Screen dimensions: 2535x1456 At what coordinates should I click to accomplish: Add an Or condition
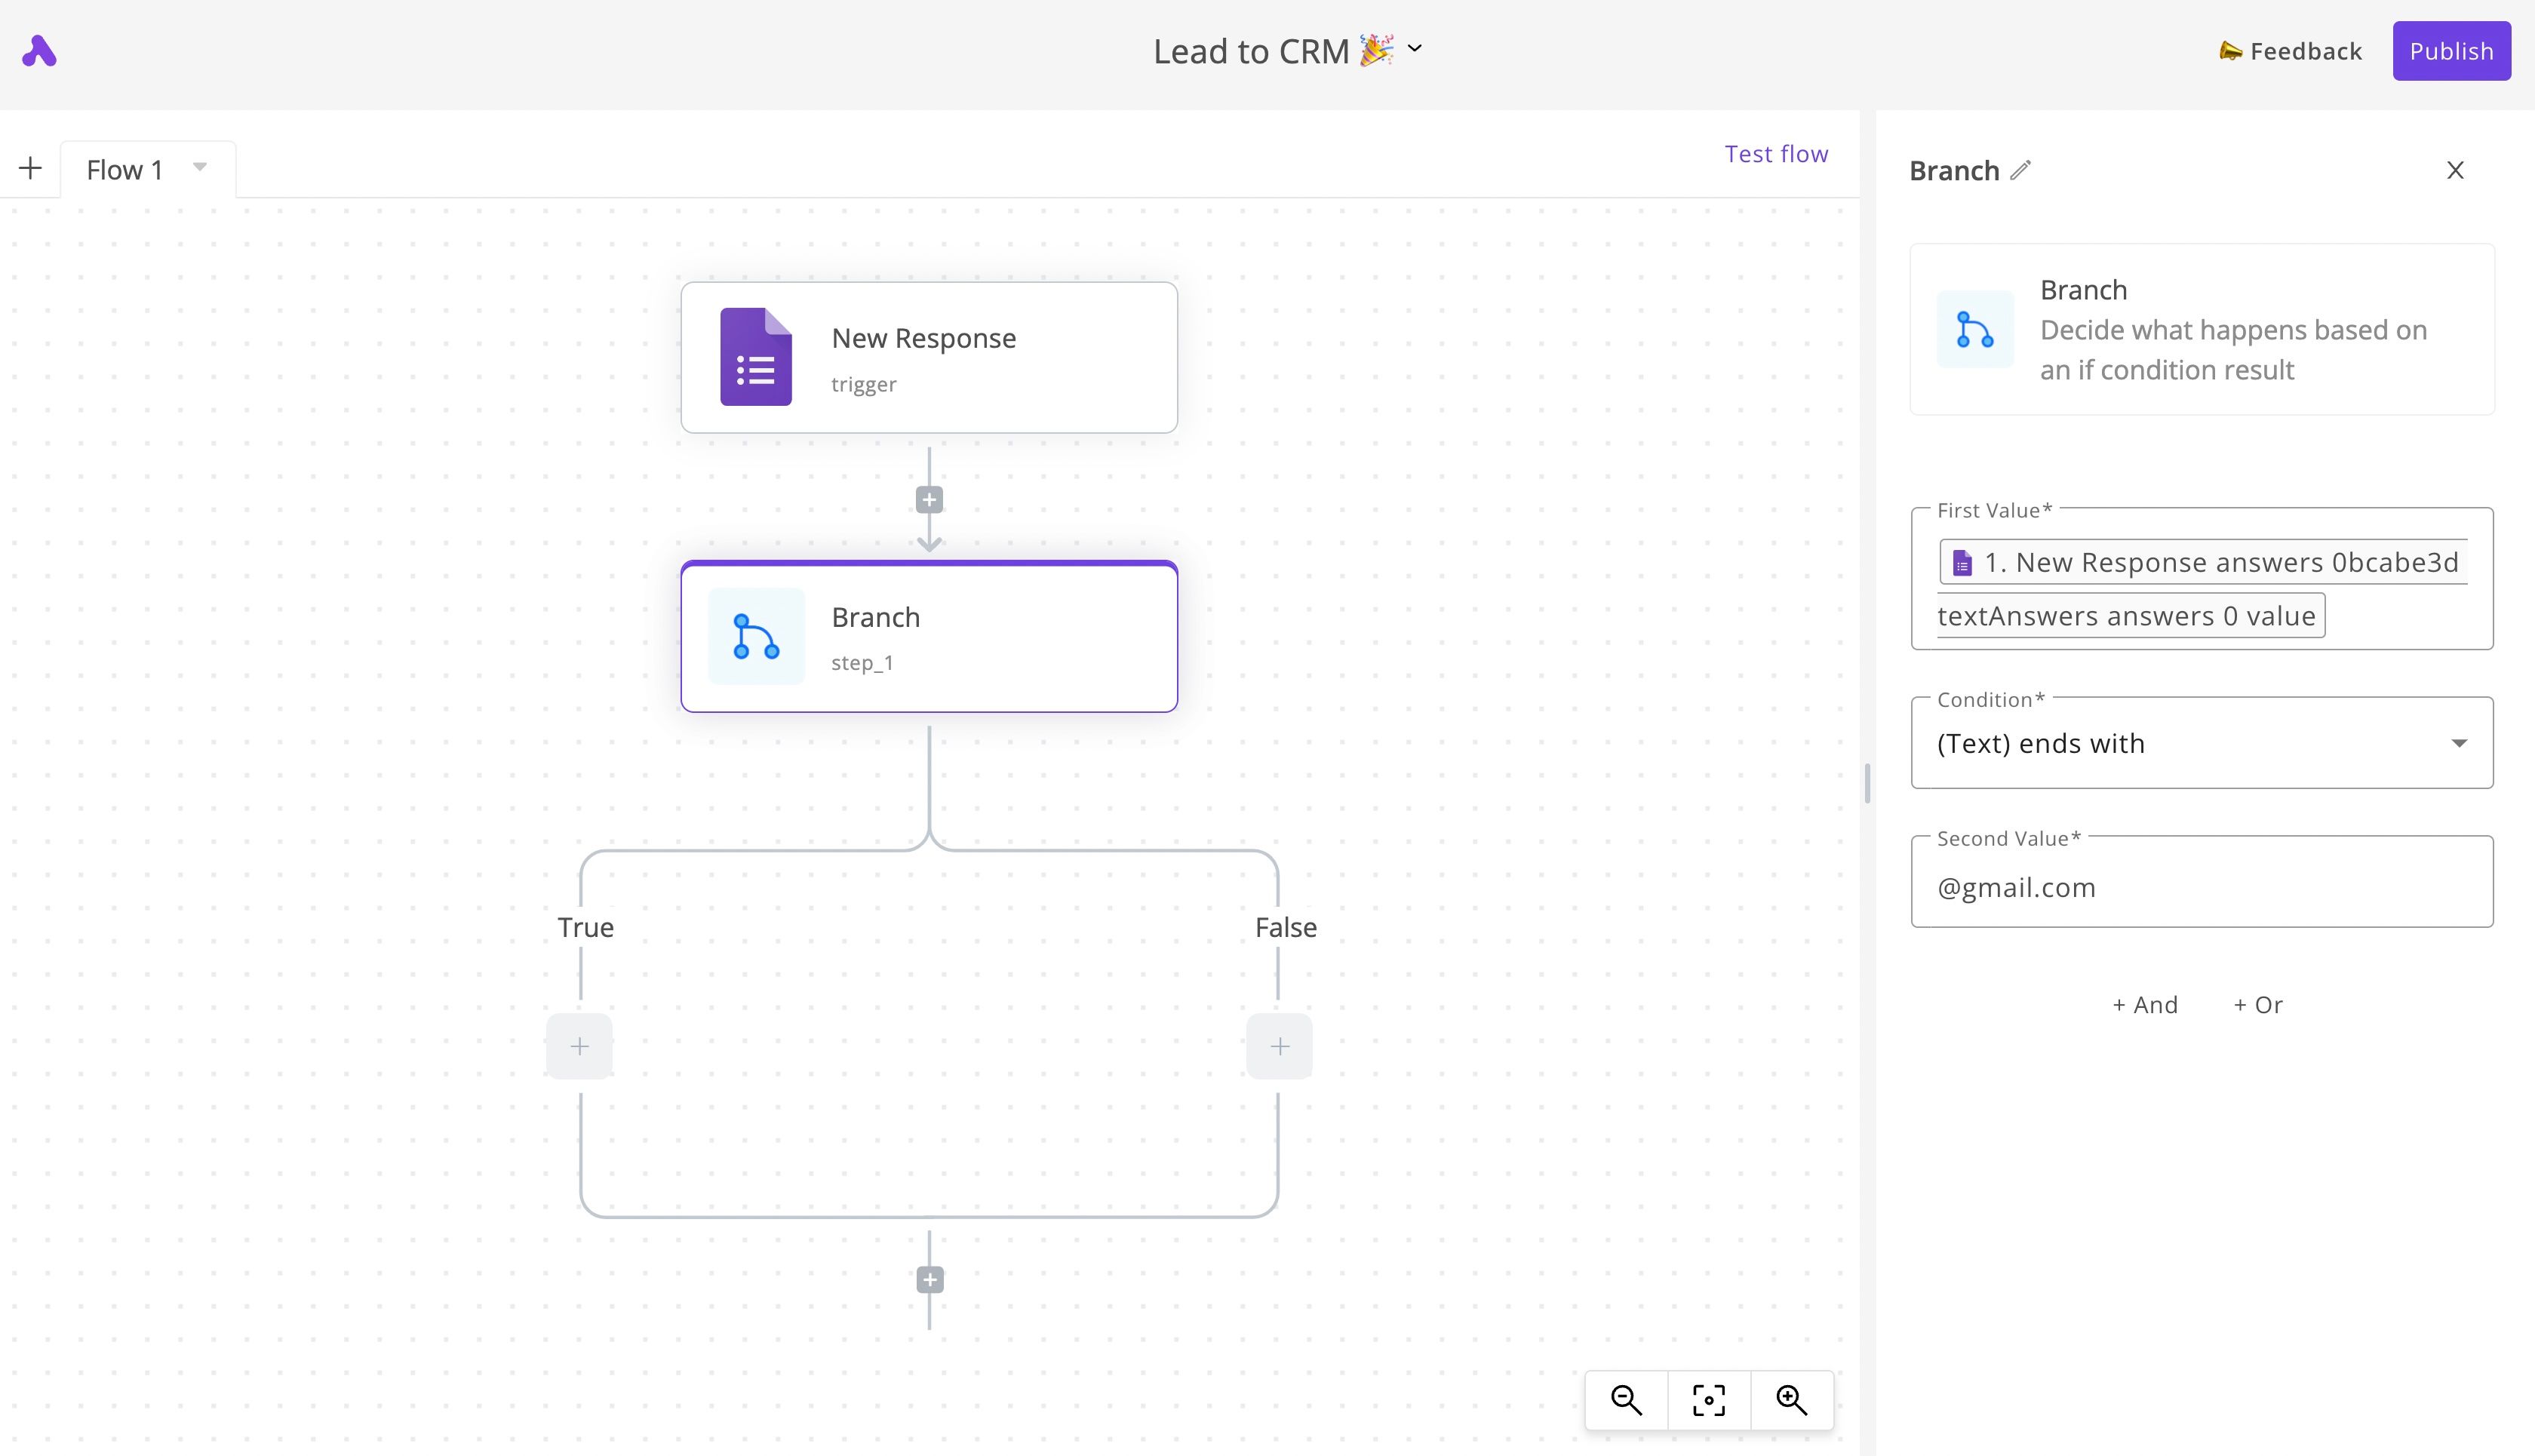coord(2258,1005)
